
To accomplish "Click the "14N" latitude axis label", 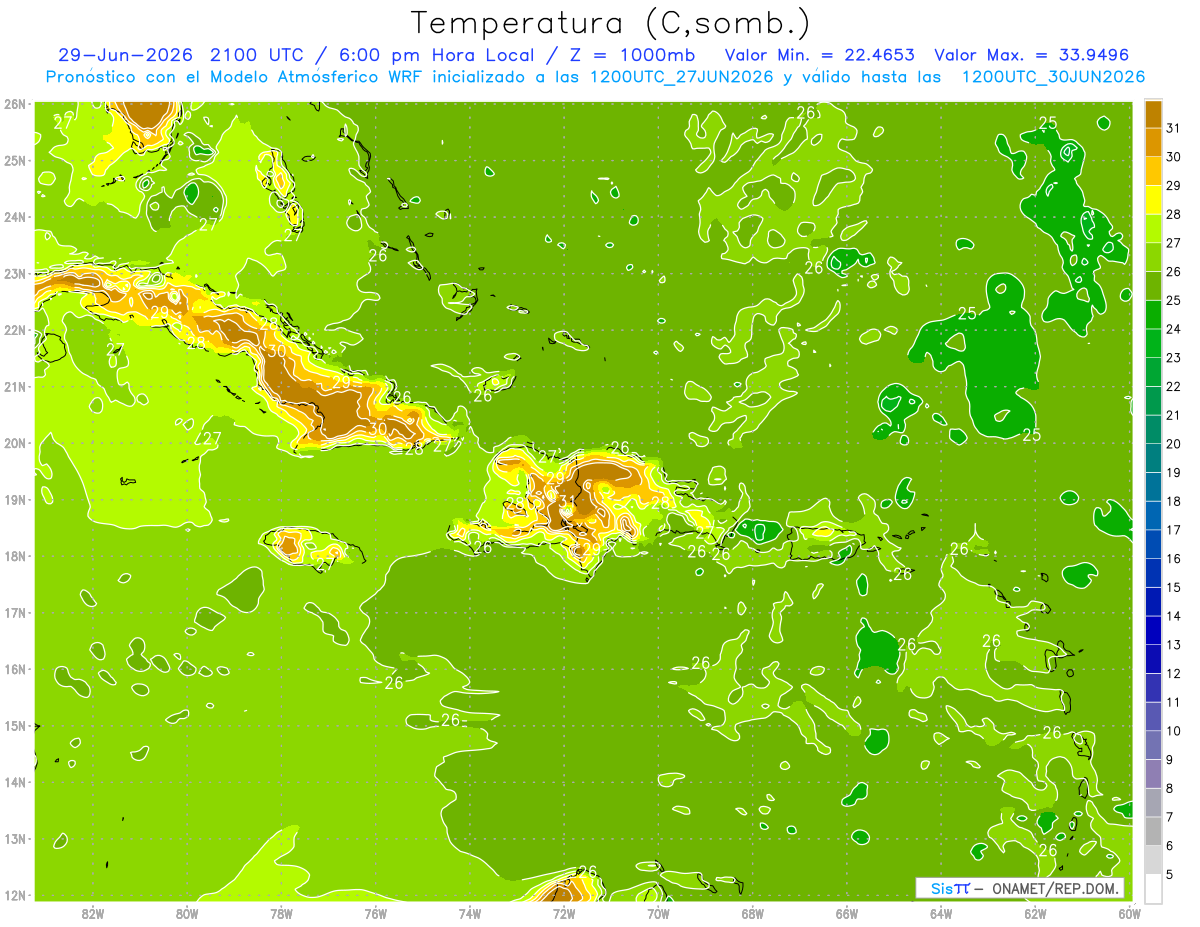I will point(14,782).
